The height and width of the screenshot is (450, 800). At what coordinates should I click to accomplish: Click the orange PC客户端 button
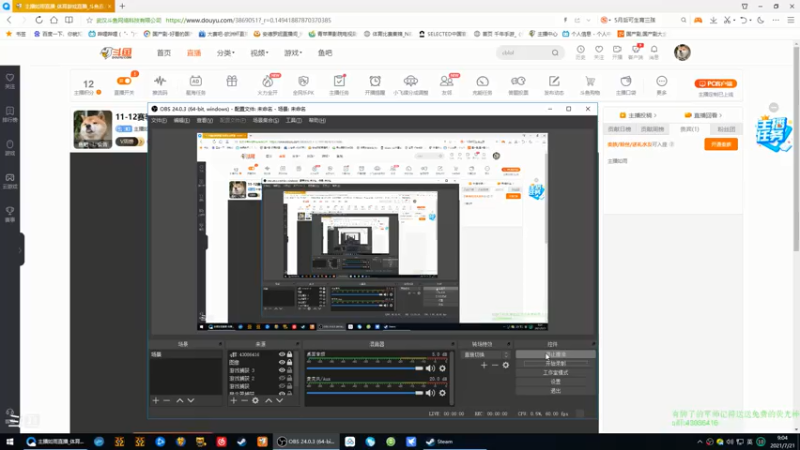click(715, 84)
